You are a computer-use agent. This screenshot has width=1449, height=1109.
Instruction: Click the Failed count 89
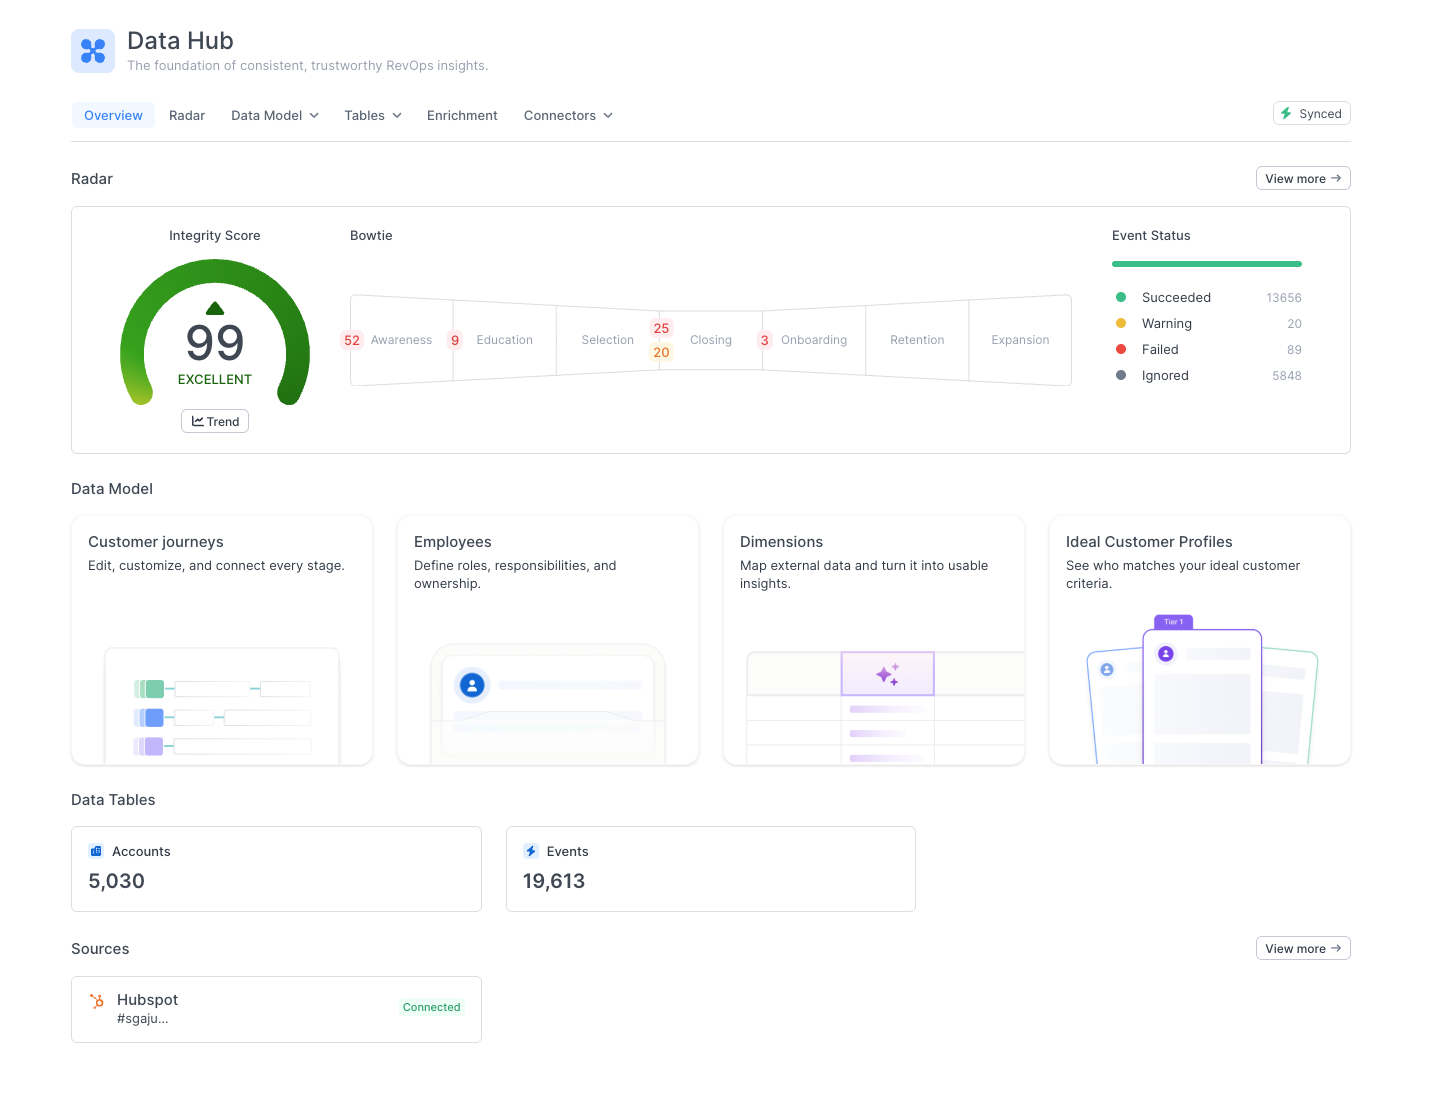(1294, 350)
